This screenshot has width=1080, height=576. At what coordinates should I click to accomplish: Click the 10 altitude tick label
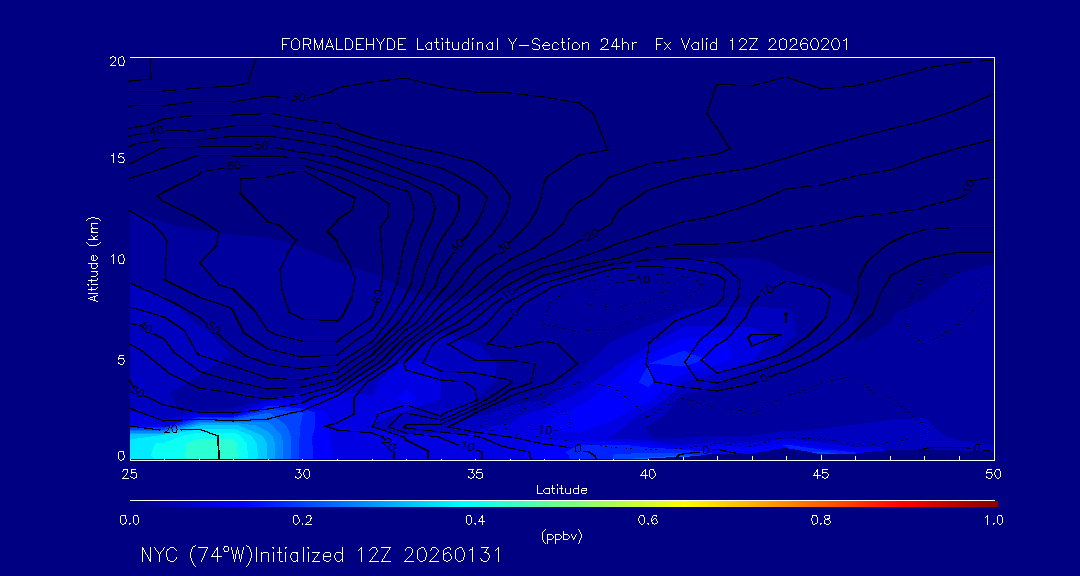[x=116, y=259]
